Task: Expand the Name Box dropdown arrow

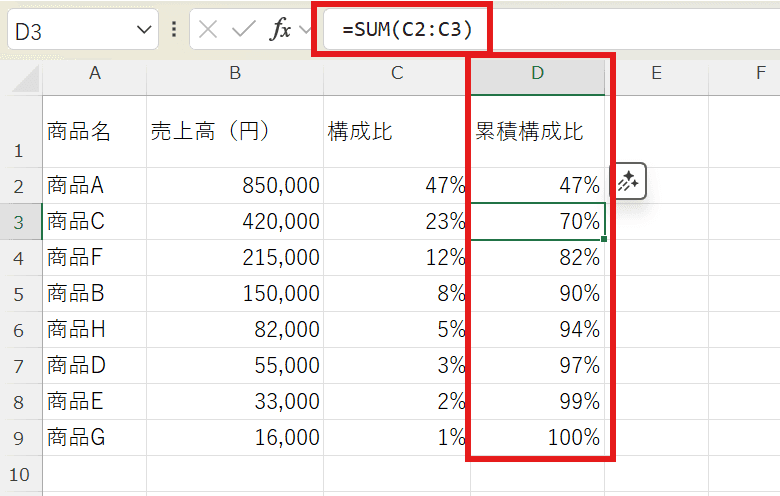Action: point(141,31)
